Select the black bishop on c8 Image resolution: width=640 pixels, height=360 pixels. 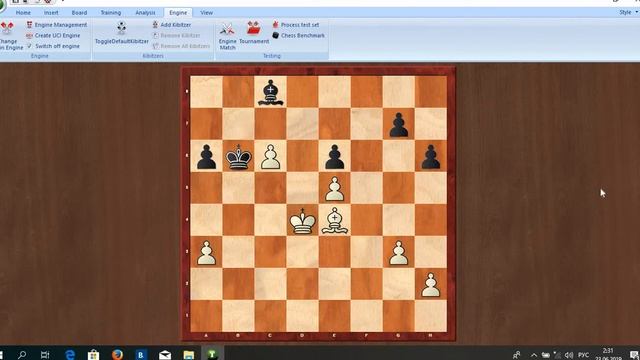point(270,92)
